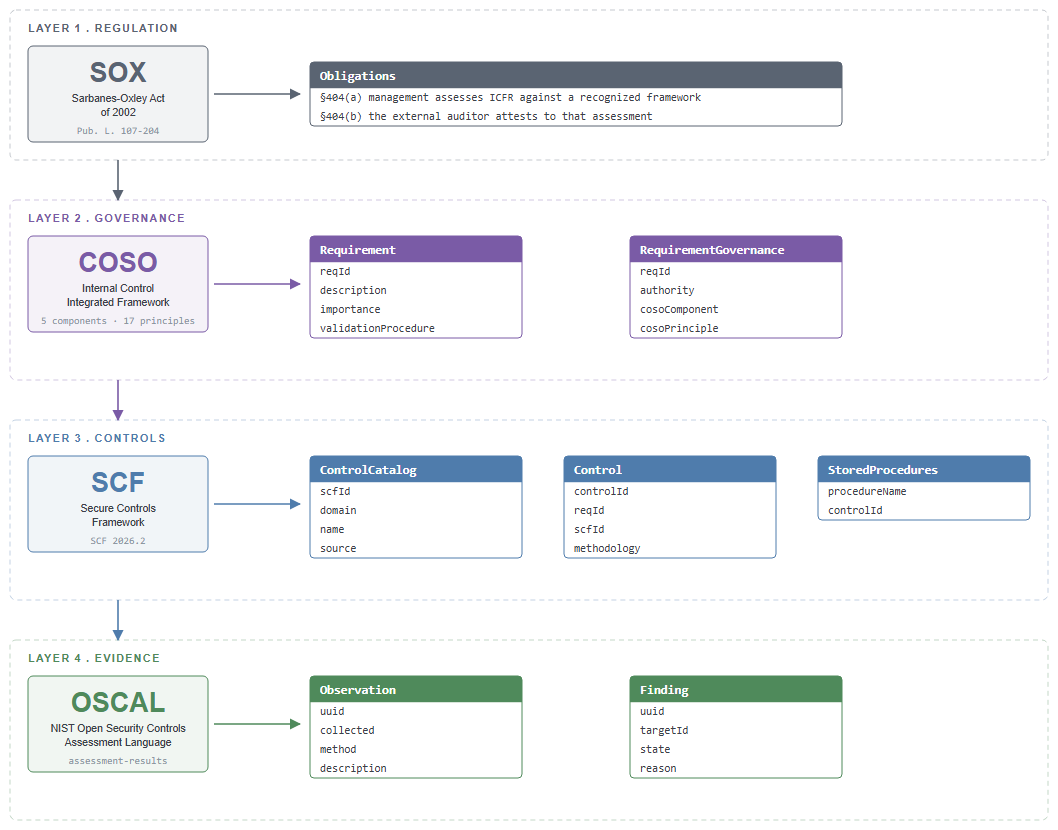The height and width of the screenshot is (830, 1058).
Task: Select the procedureName field
Action: [x=924, y=492]
